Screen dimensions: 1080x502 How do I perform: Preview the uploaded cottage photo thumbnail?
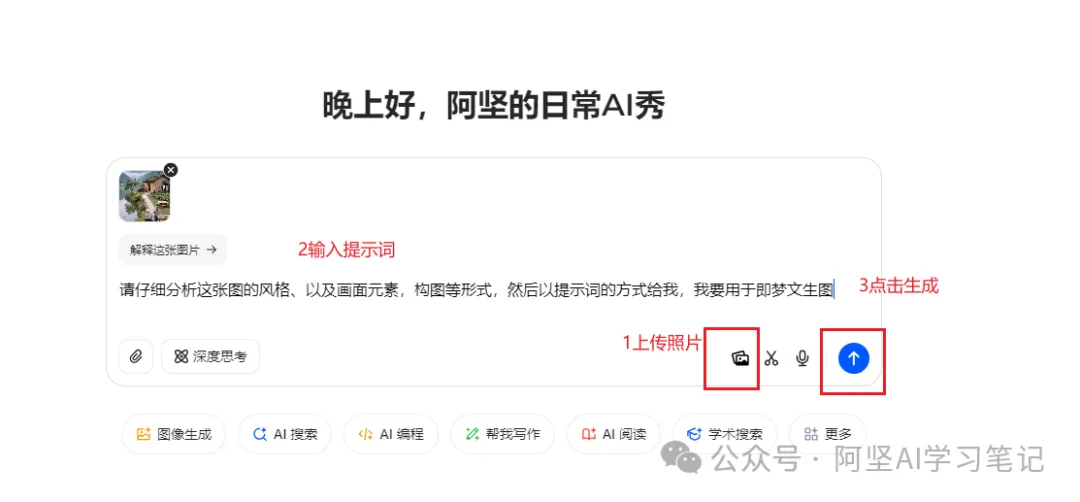tap(145, 196)
